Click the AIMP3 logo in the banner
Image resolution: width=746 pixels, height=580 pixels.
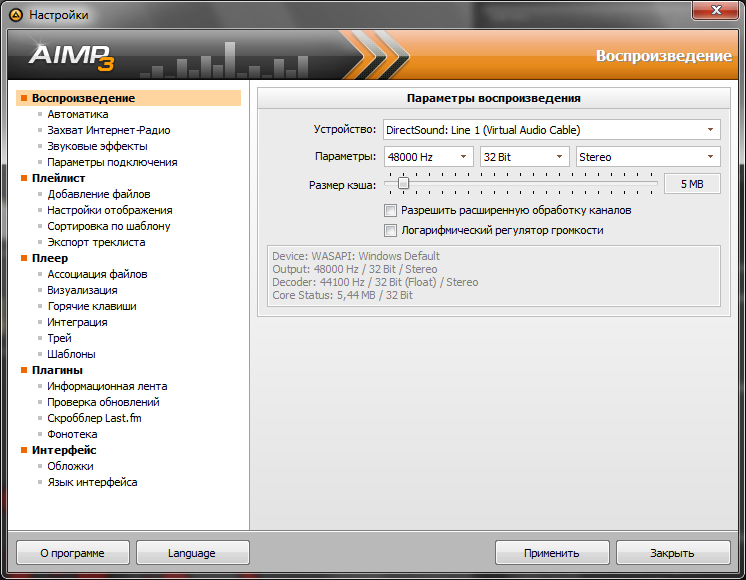(x=71, y=57)
